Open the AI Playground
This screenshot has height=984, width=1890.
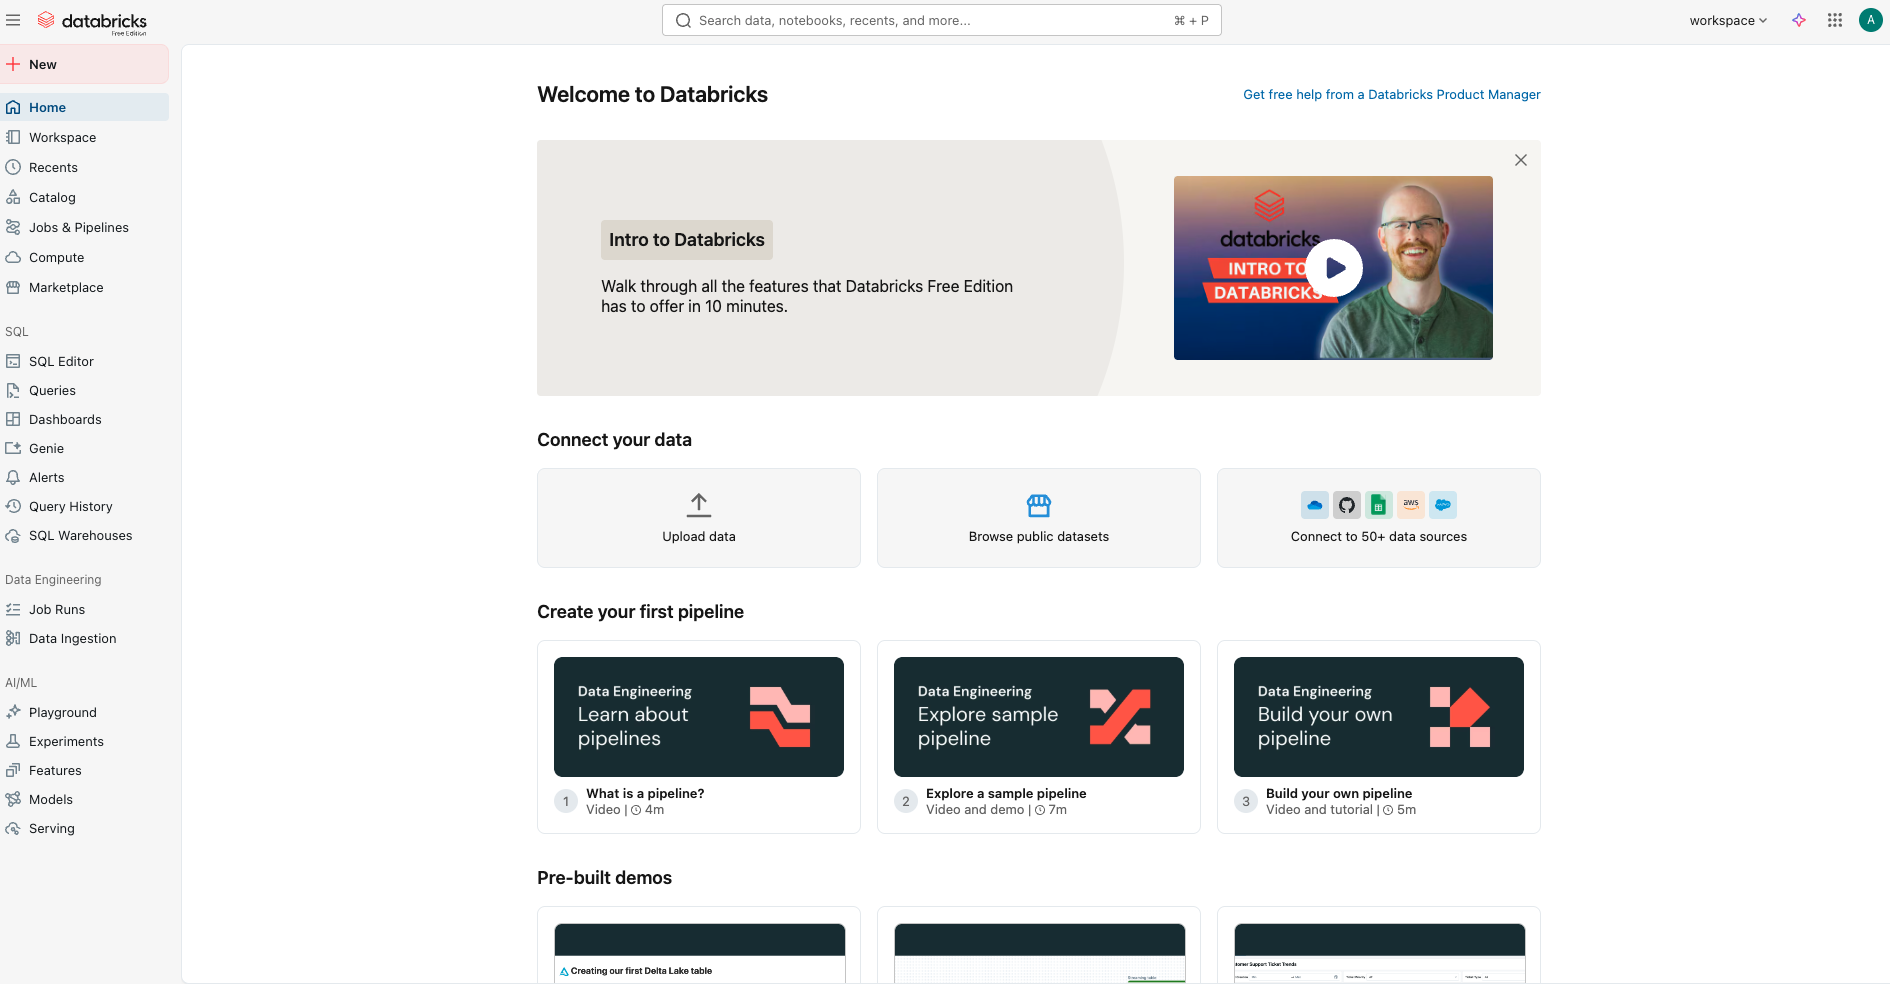pyautogui.click(x=63, y=712)
